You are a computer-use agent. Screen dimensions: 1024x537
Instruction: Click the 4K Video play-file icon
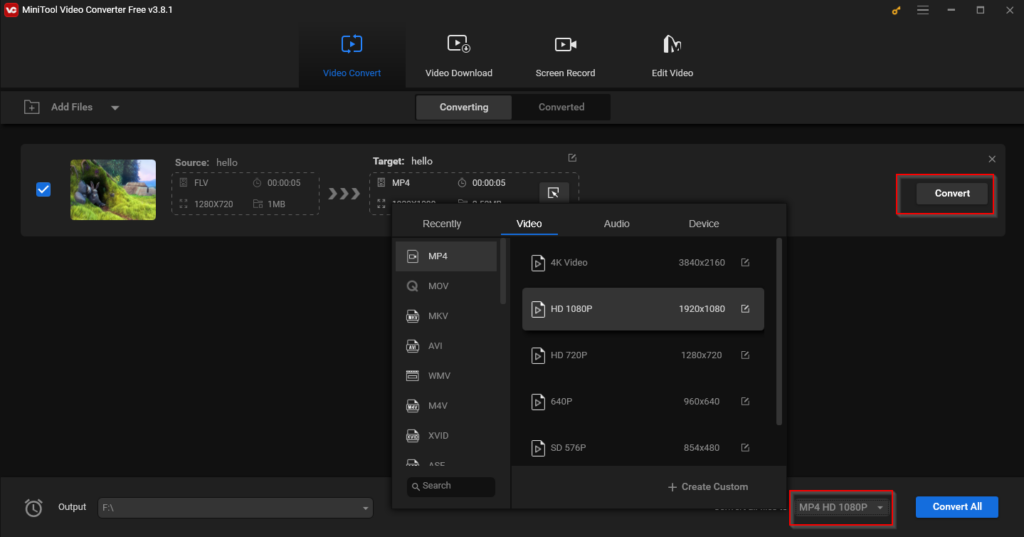coord(537,263)
